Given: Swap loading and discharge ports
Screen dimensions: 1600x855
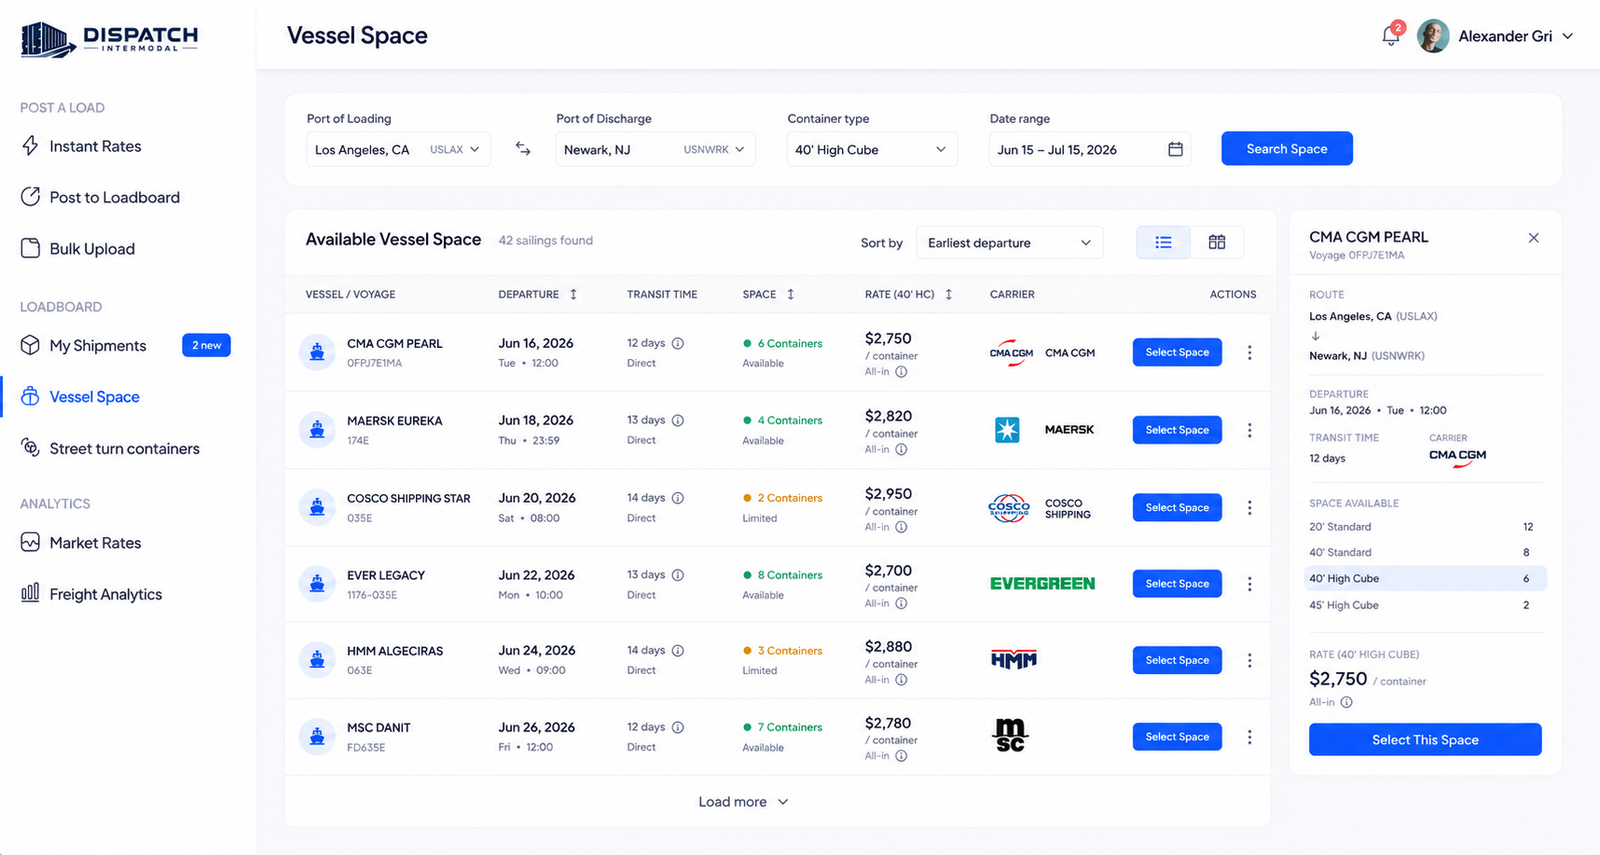Looking at the screenshot, I should (x=523, y=149).
